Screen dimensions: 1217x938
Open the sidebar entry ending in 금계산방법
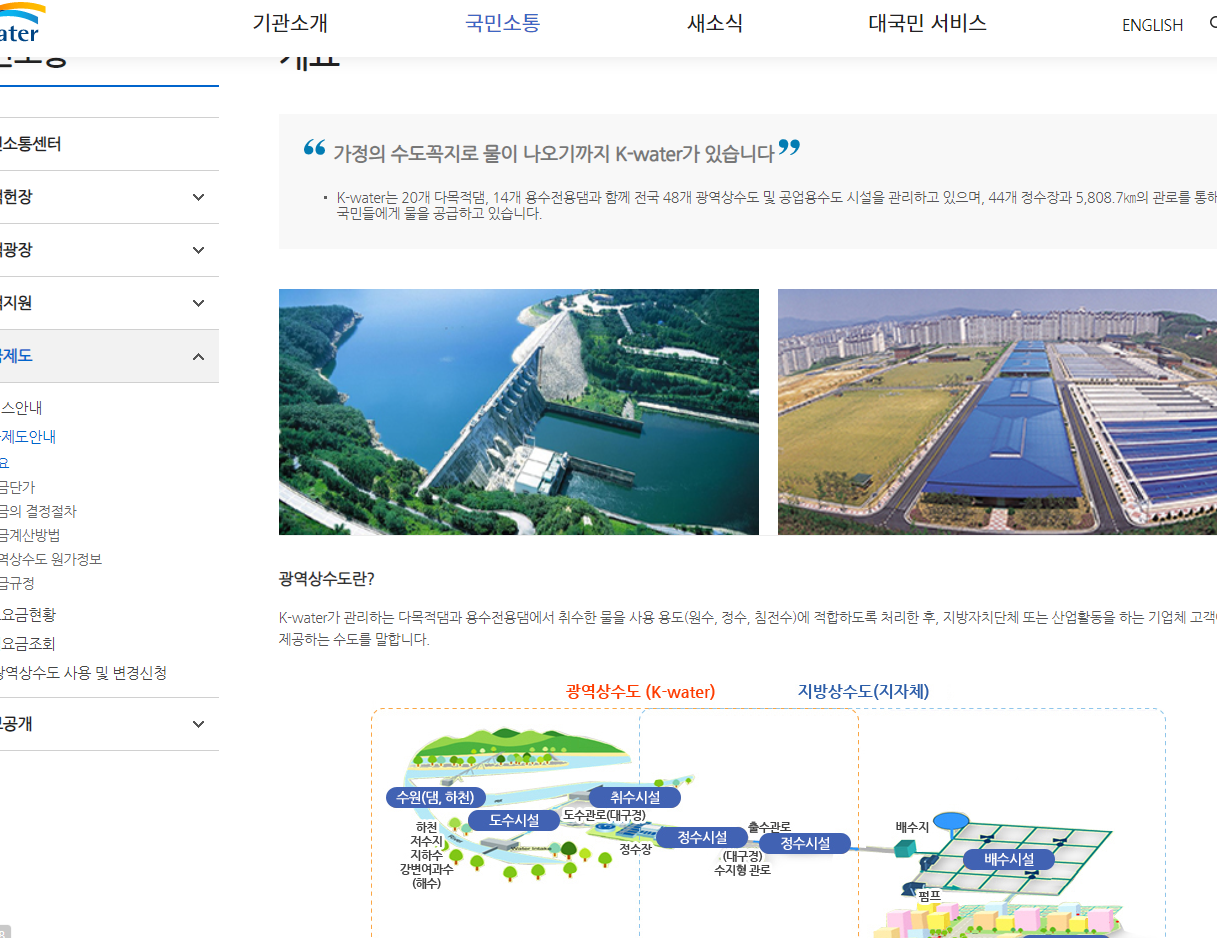point(30,535)
